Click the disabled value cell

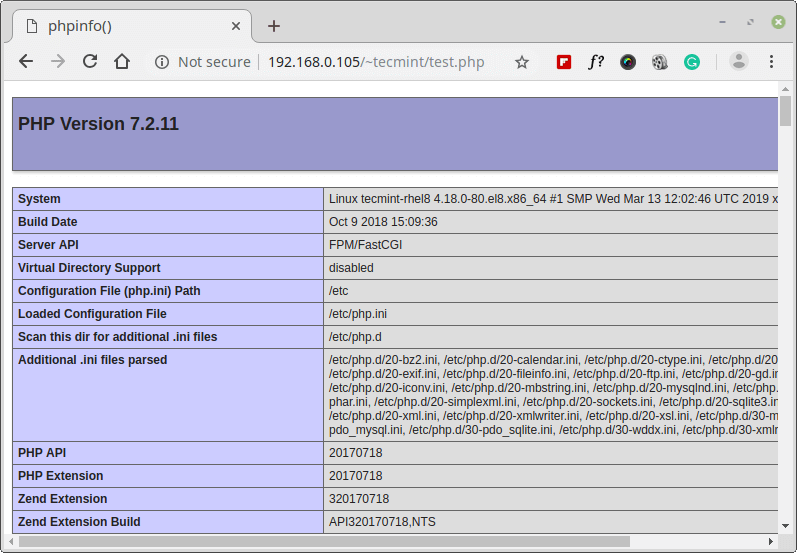550,268
